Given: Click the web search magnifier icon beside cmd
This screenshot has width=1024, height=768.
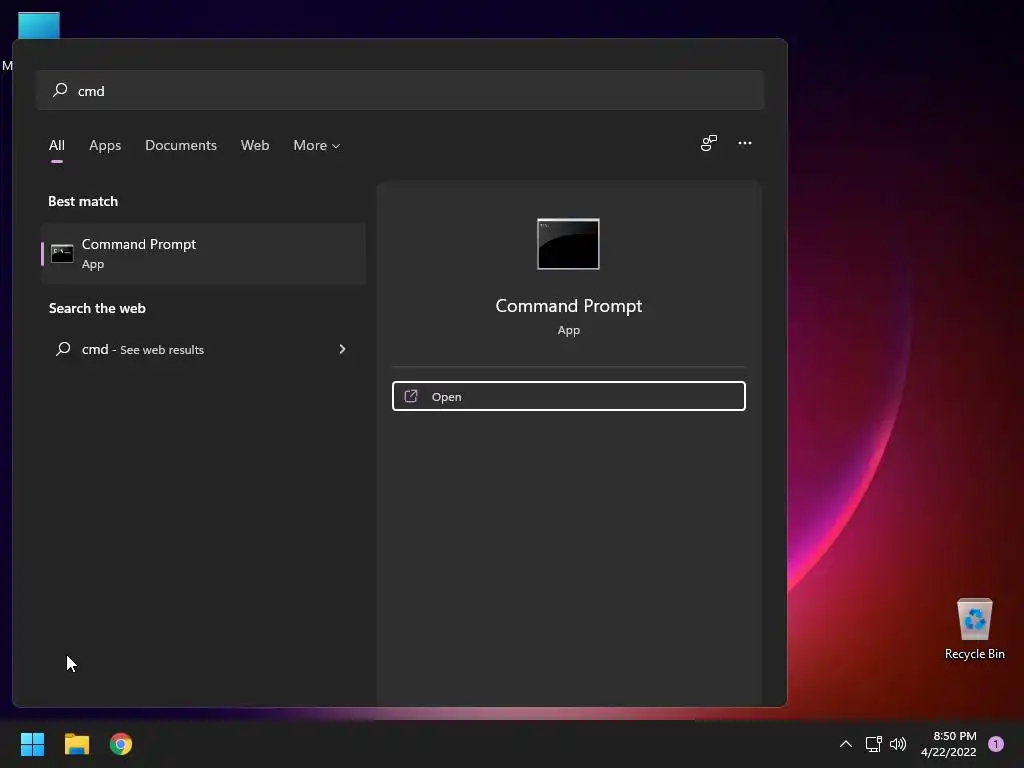Looking at the screenshot, I should (63, 349).
